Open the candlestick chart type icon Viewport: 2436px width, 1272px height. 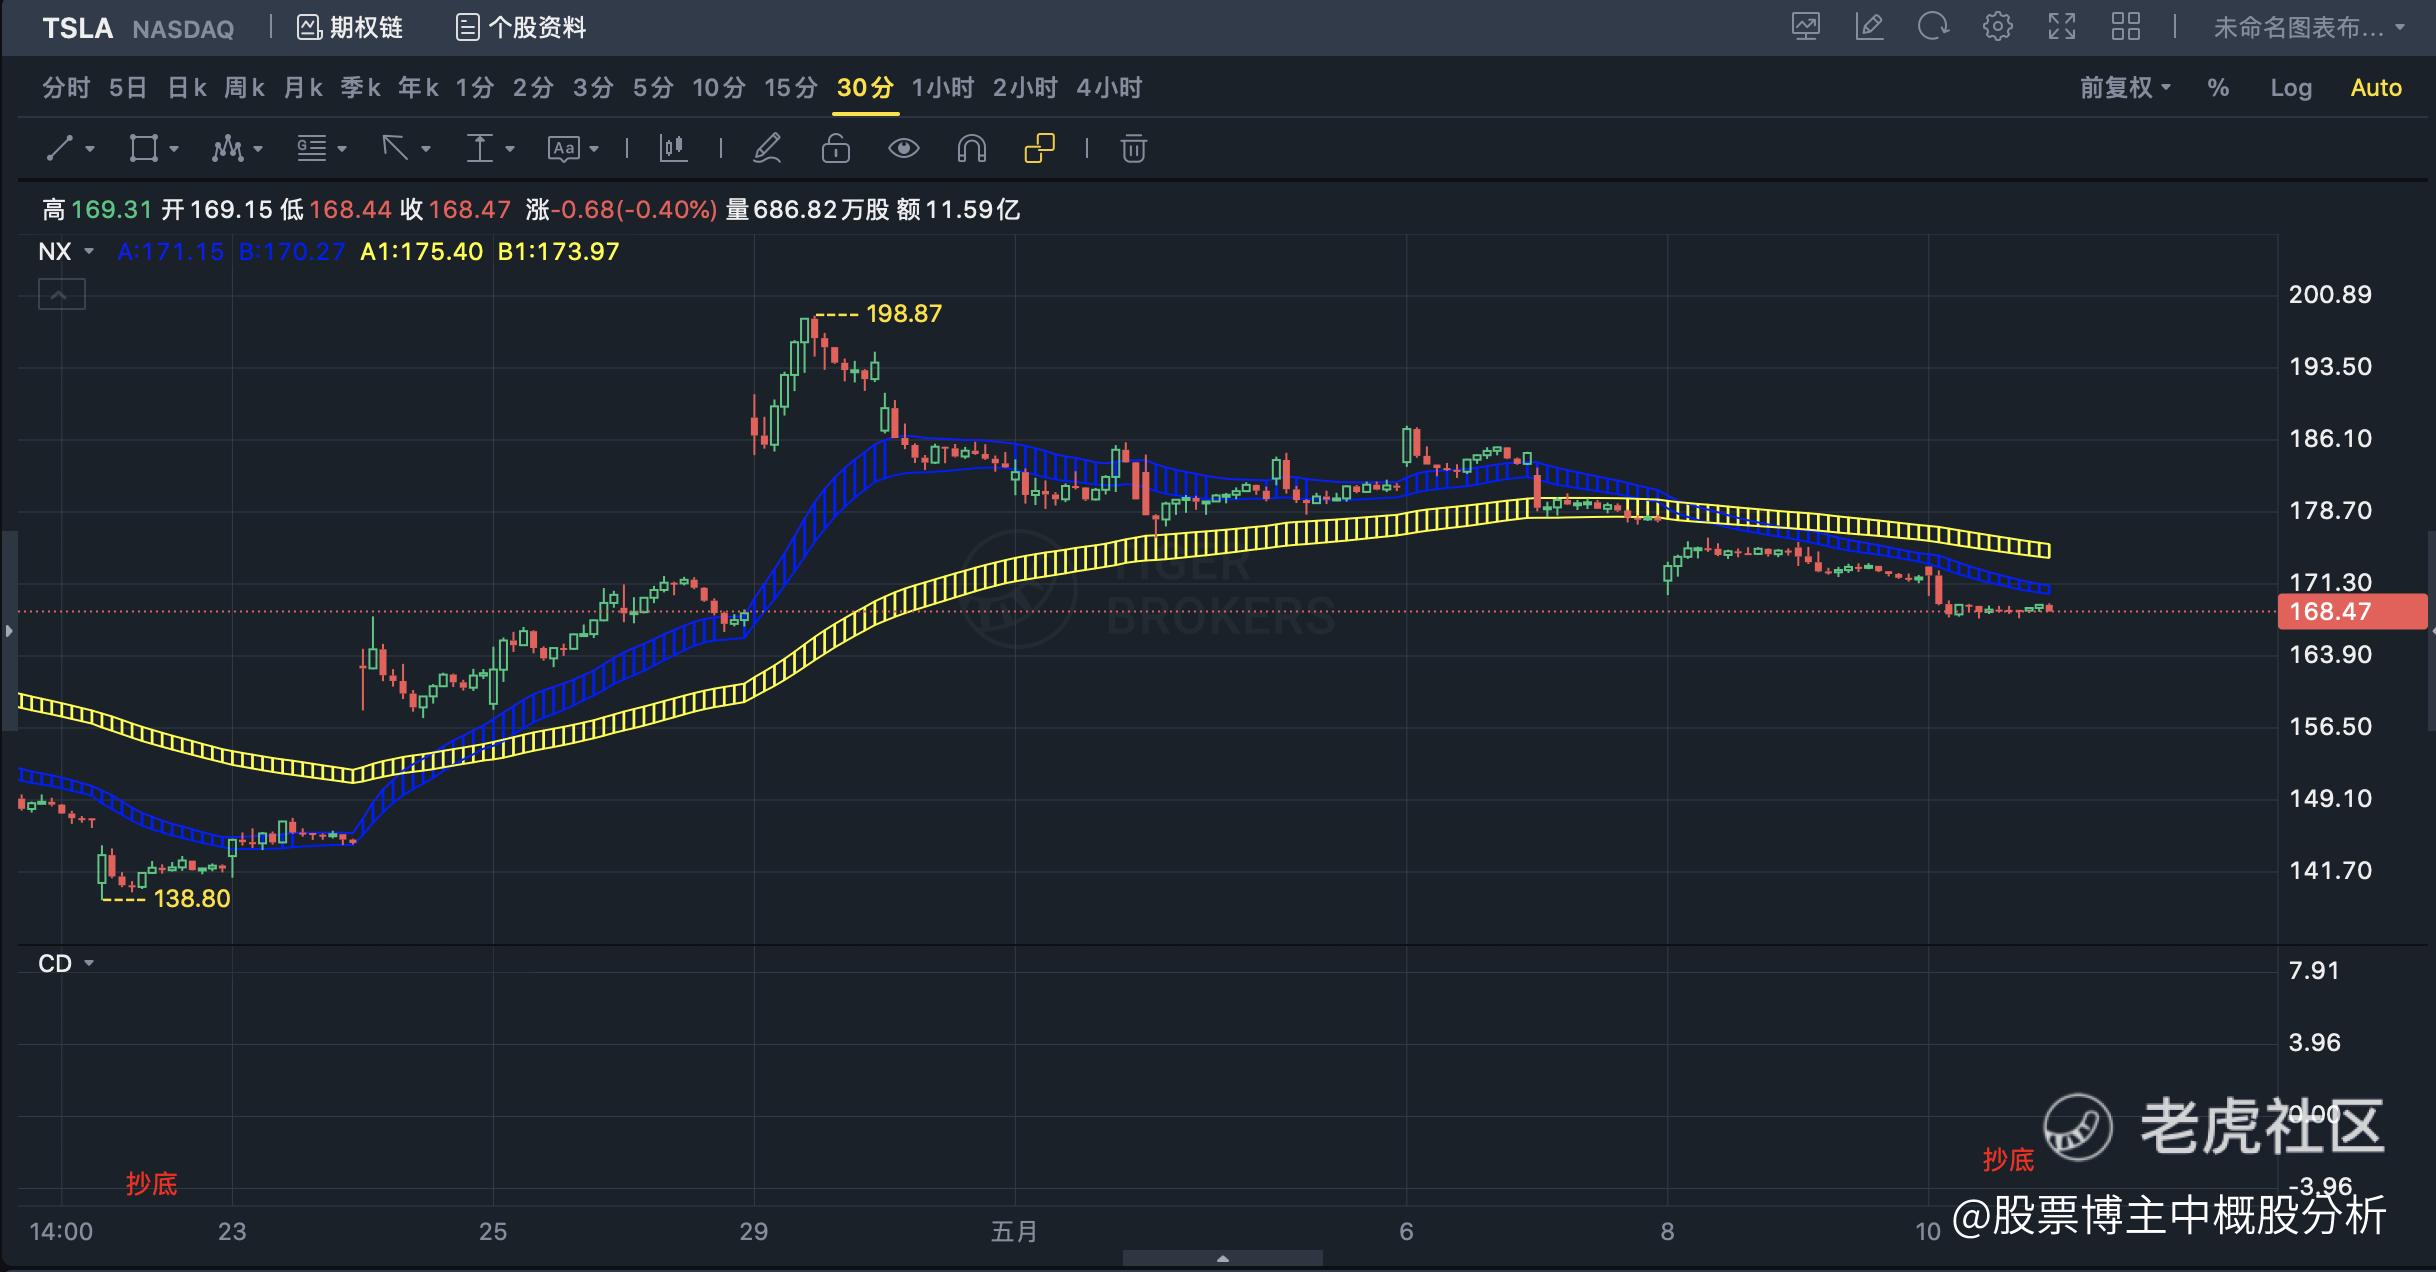(673, 149)
